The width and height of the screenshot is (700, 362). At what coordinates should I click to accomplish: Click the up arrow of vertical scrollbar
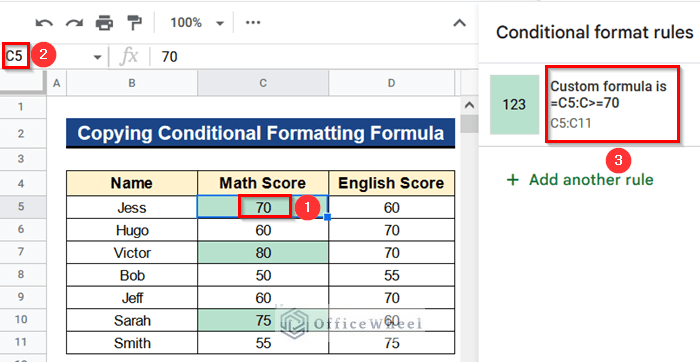click(x=469, y=106)
